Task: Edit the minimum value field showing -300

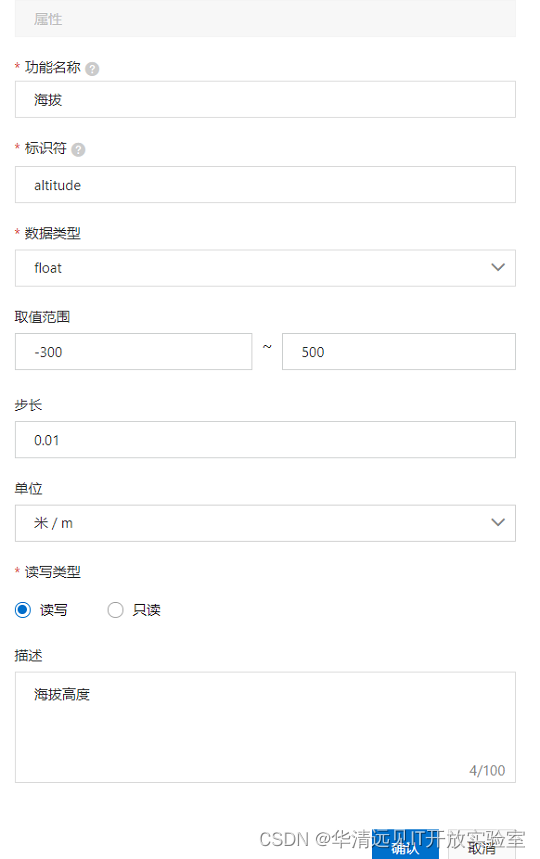Action: (x=133, y=352)
